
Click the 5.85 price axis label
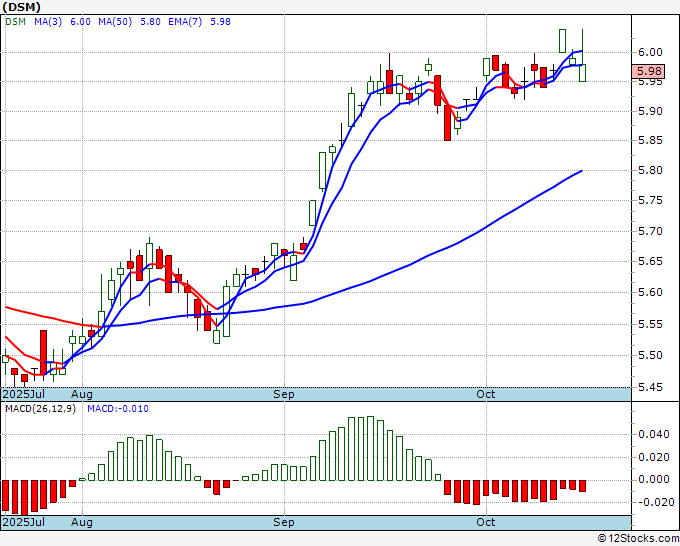(650, 141)
